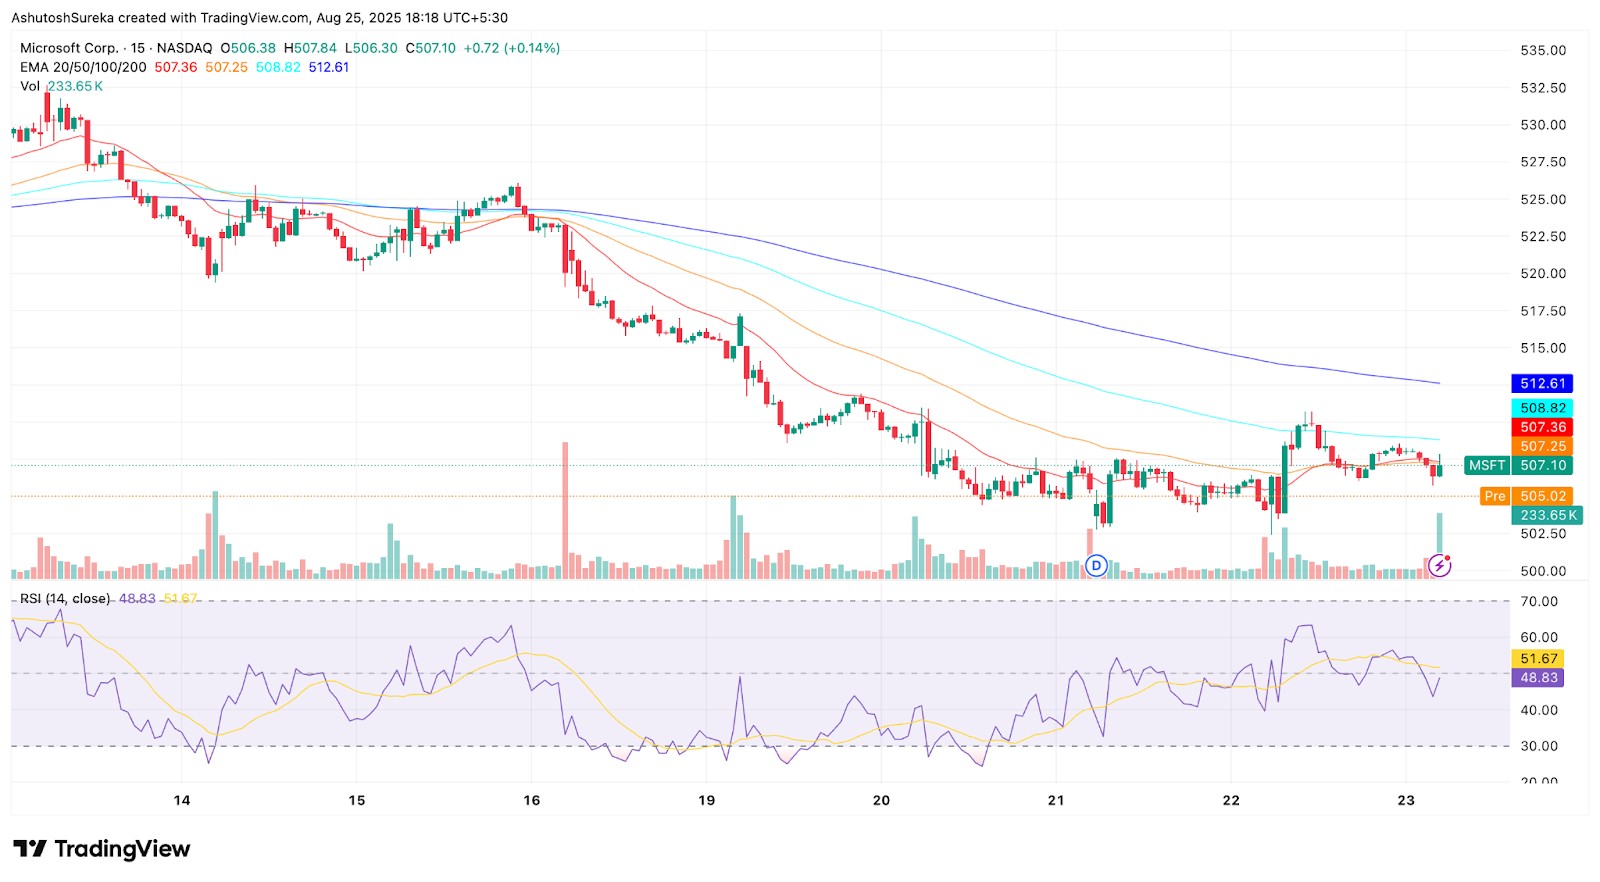Screen dimensions: 1600x882
Task: Click the 500.00 price axis label
Action: 1543,571
